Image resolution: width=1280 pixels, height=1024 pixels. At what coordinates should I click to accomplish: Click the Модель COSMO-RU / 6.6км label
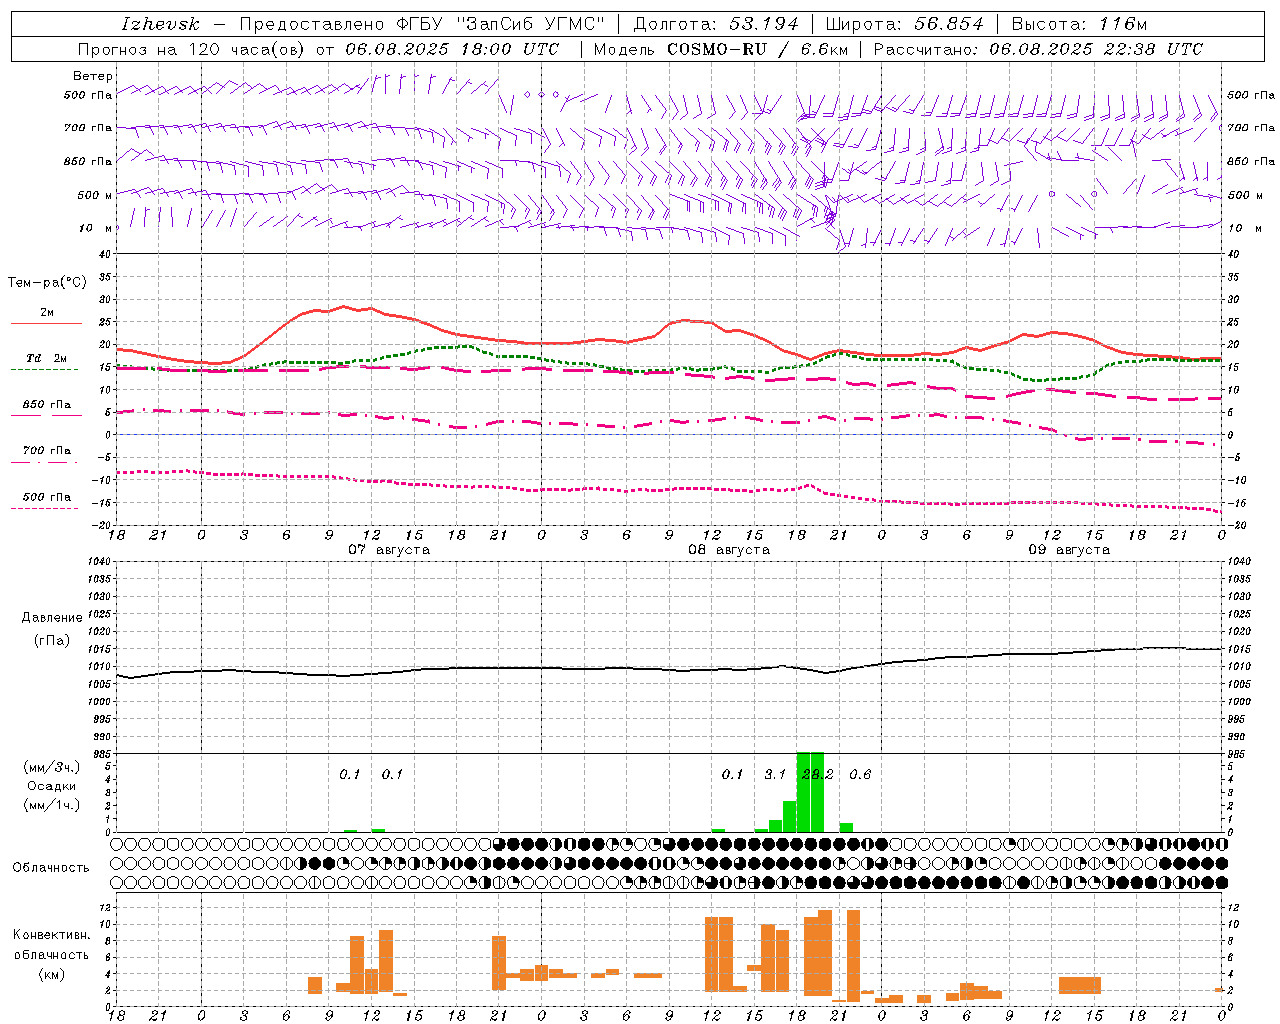point(720,49)
